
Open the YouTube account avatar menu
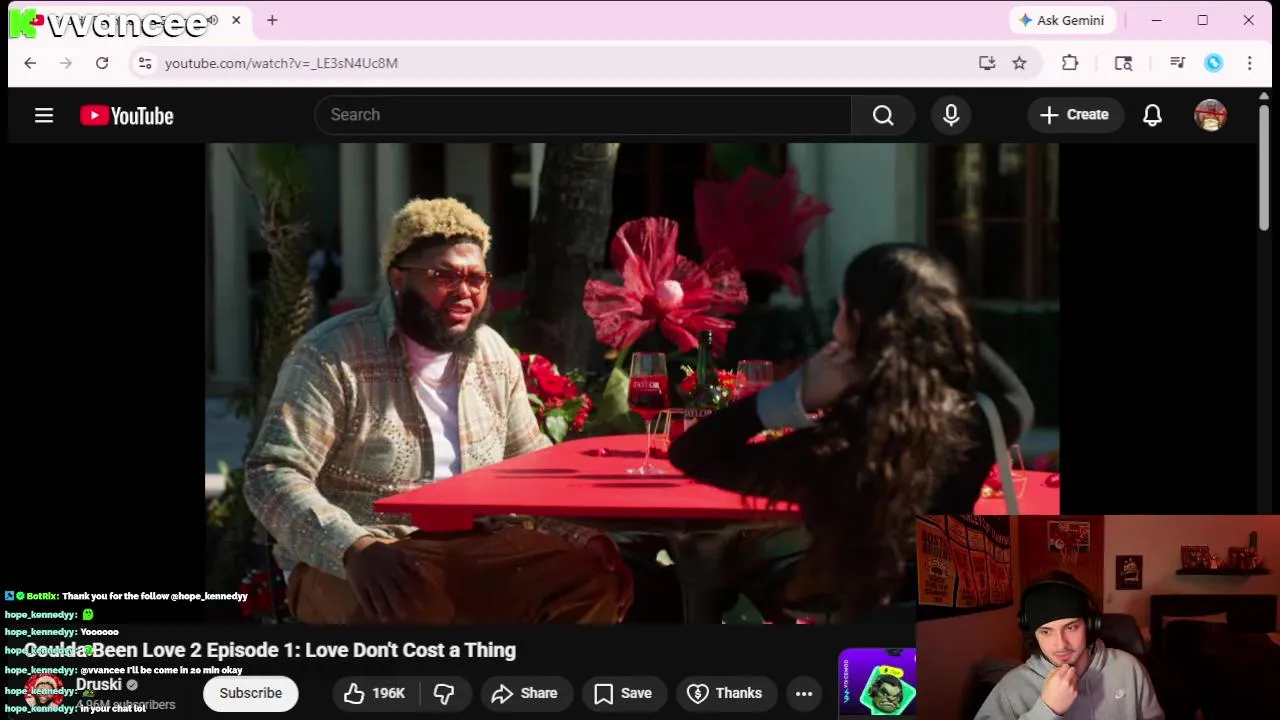pyautogui.click(x=1210, y=115)
